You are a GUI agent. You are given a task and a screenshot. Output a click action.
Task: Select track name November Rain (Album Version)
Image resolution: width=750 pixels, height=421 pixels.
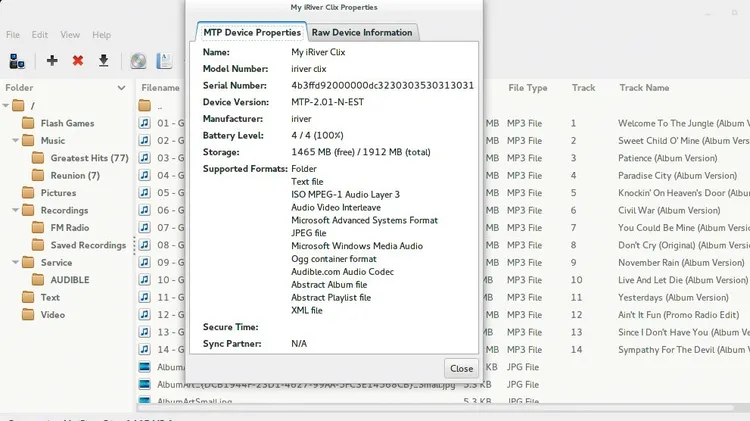[681, 262]
